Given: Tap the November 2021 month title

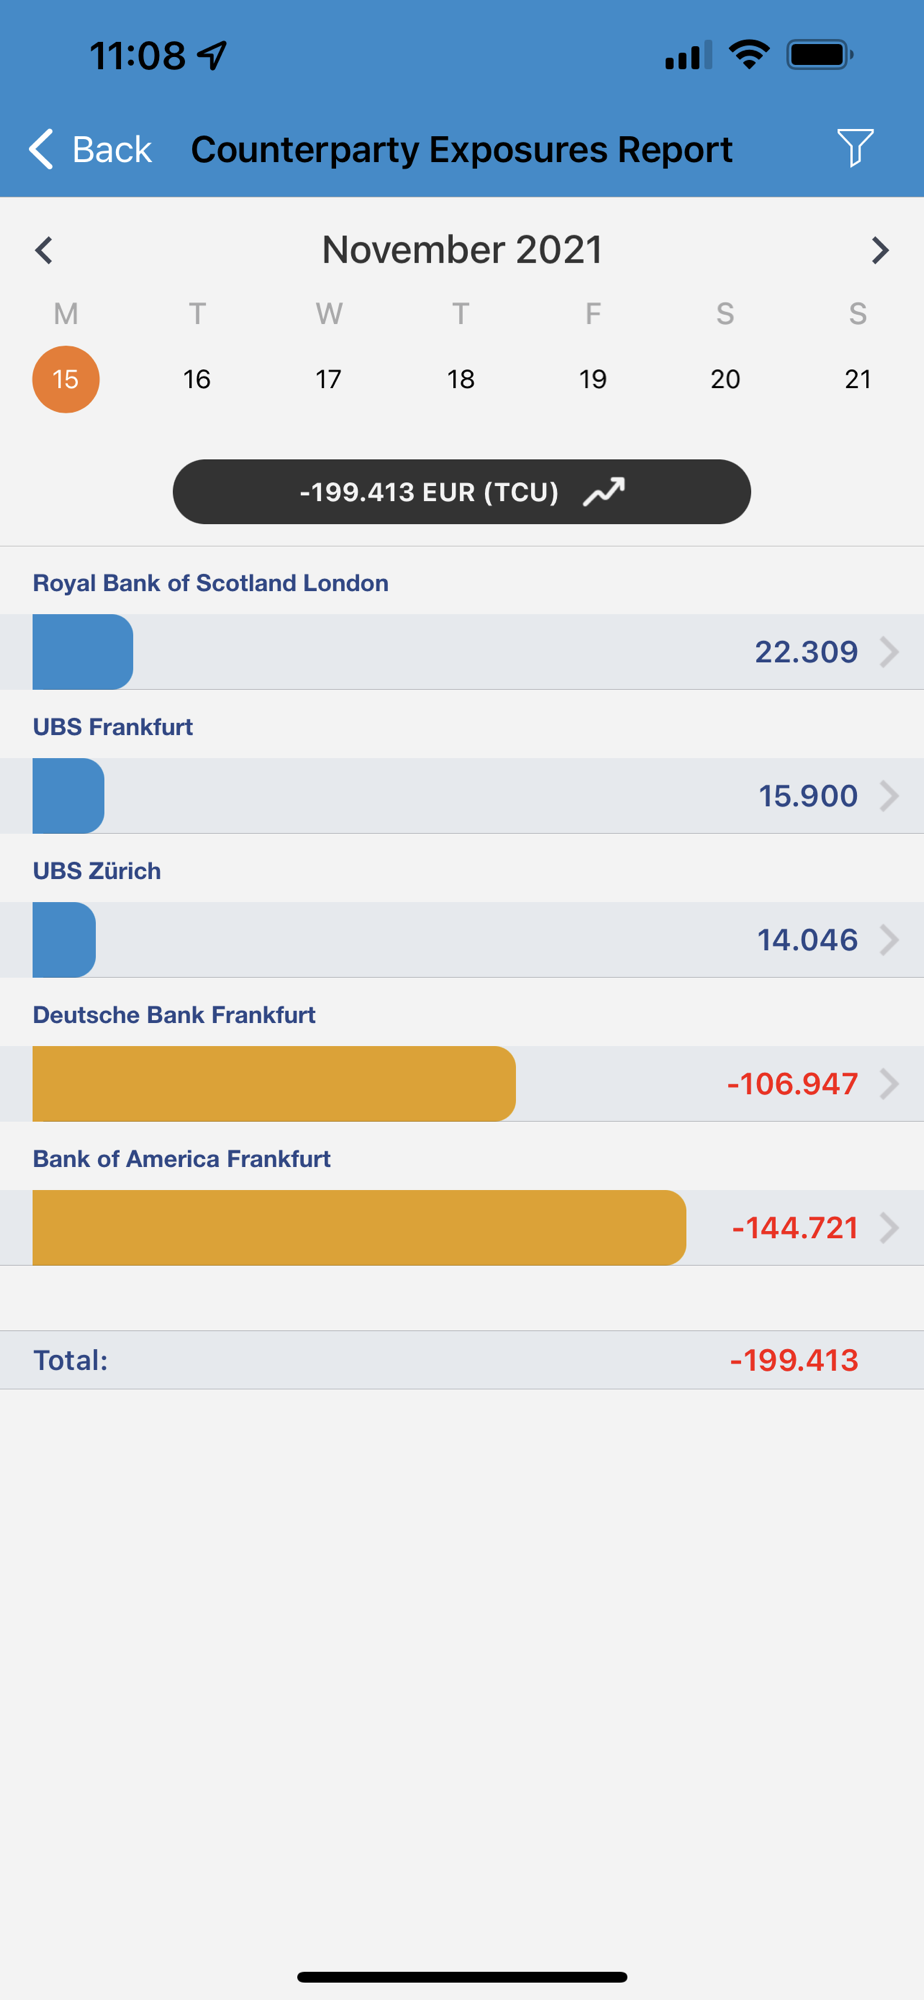Looking at the screenshot, I should coord(462,250).
